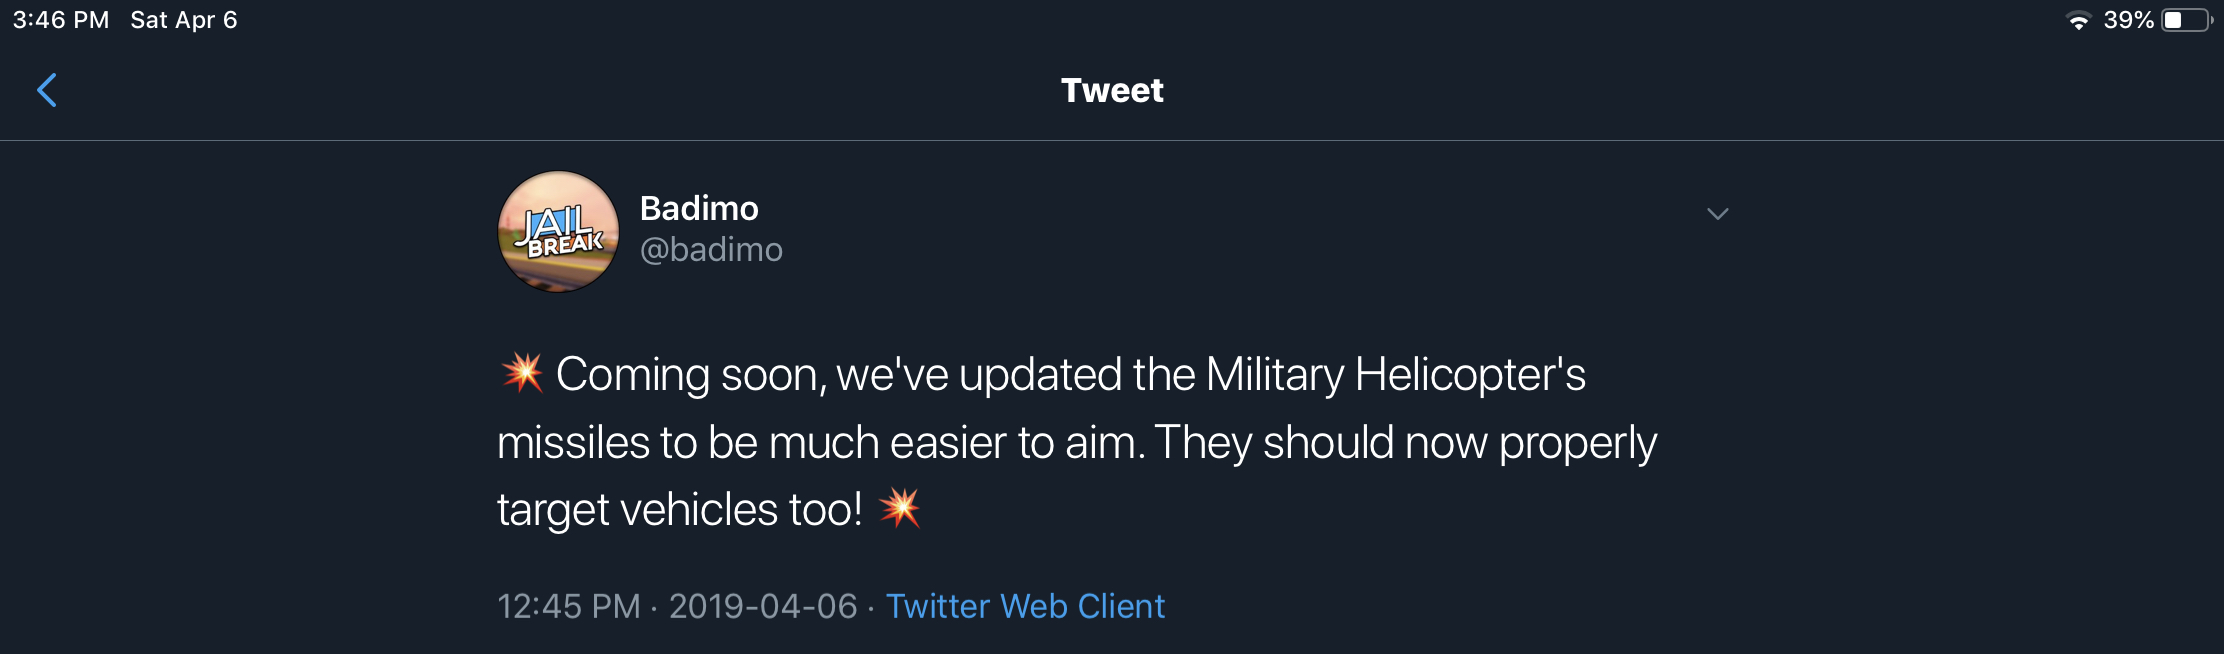Tap the blue back arrow
The width and height of the screenshot is (2224, 654).
tap(47, 90)
